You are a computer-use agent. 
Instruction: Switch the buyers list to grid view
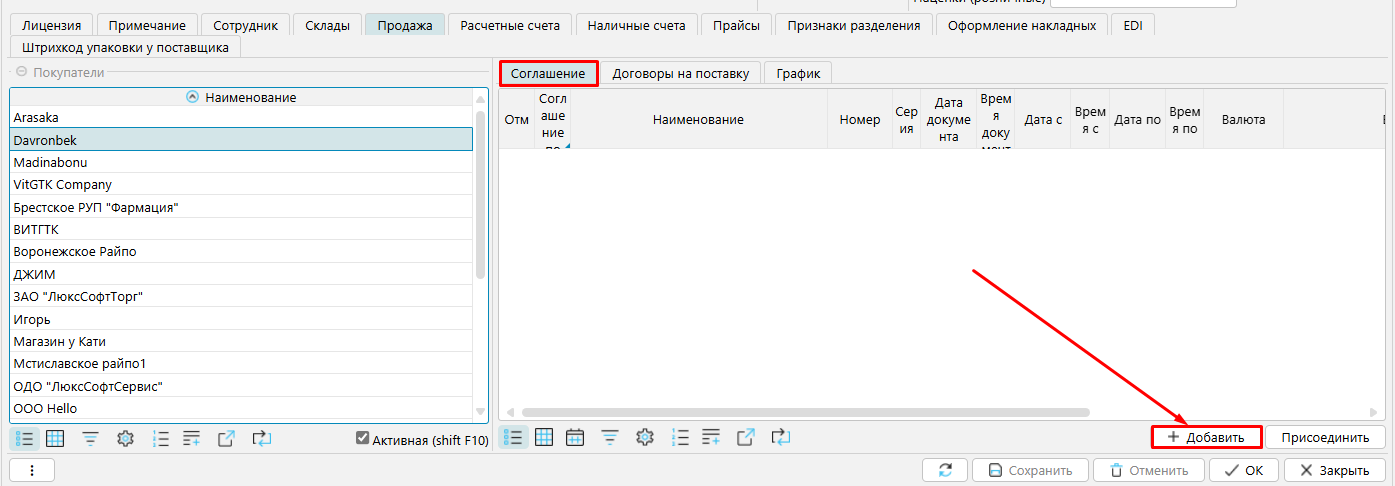coord(55,438)
